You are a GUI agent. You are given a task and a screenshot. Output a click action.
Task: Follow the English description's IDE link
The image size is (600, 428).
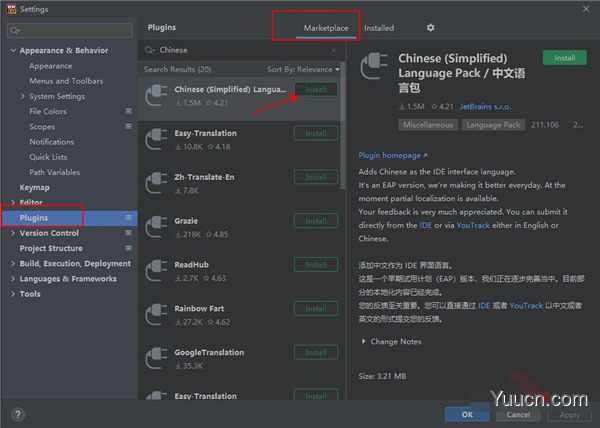click(x=426, y=225)
